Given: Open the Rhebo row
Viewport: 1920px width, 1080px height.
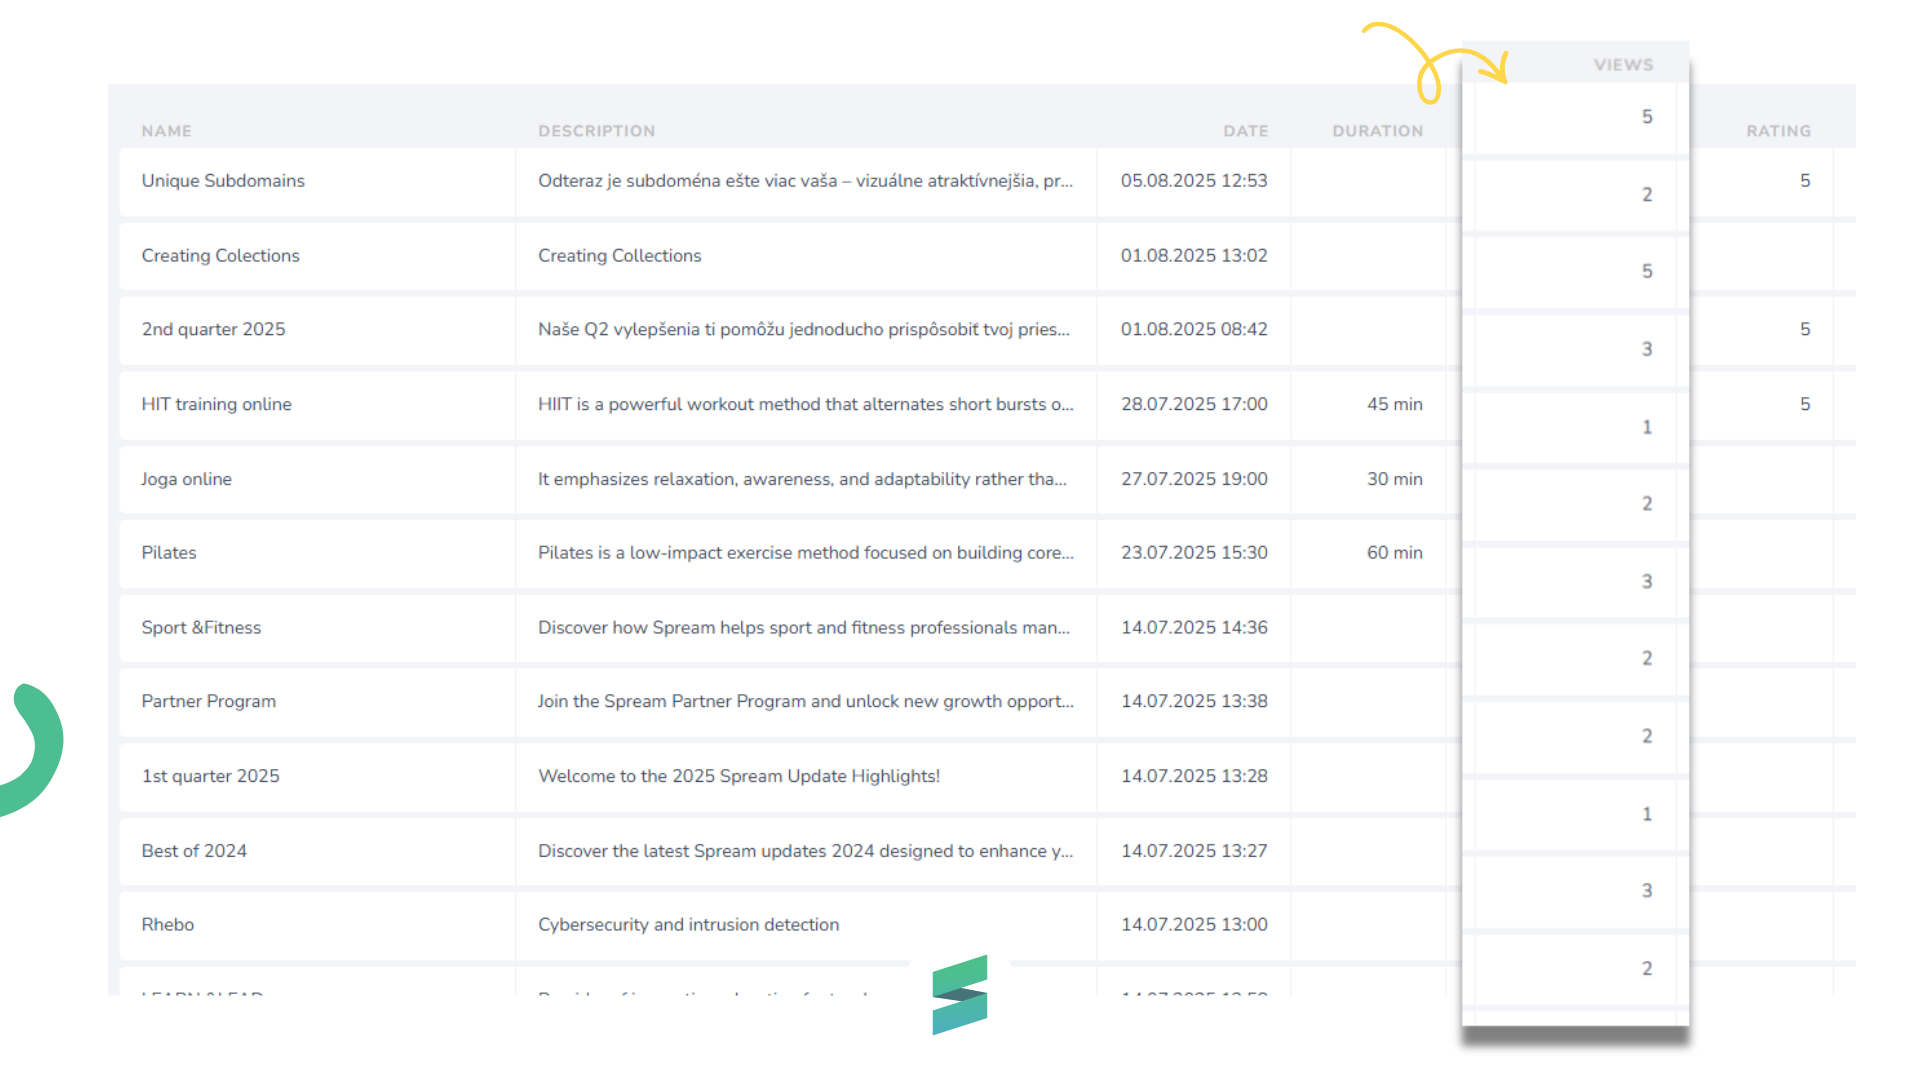Looking at the screenshot, I should pos(168,925).
